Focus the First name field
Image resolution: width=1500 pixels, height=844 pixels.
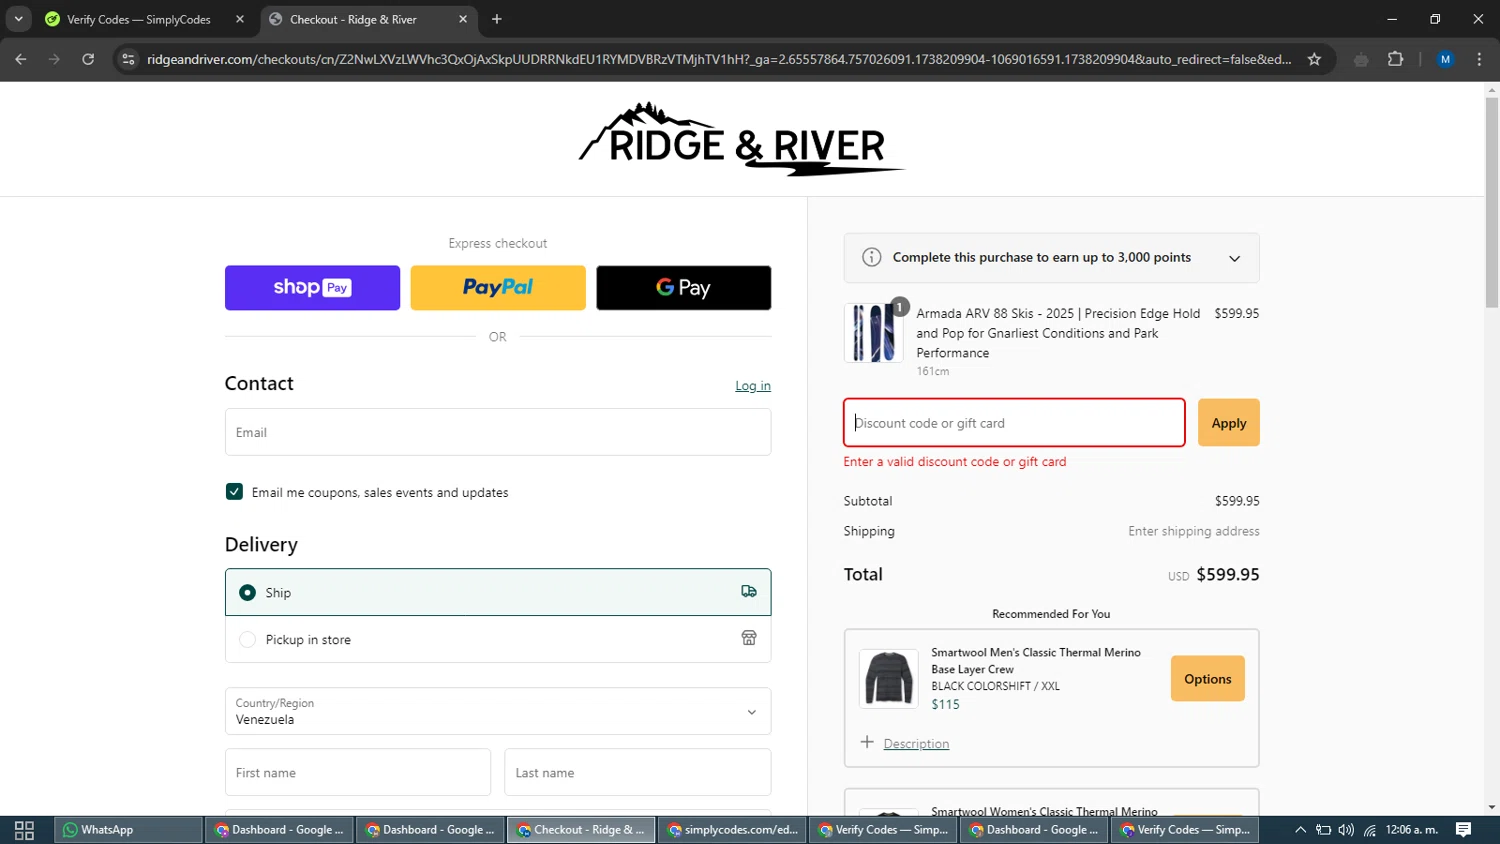[x=358, y=773]
